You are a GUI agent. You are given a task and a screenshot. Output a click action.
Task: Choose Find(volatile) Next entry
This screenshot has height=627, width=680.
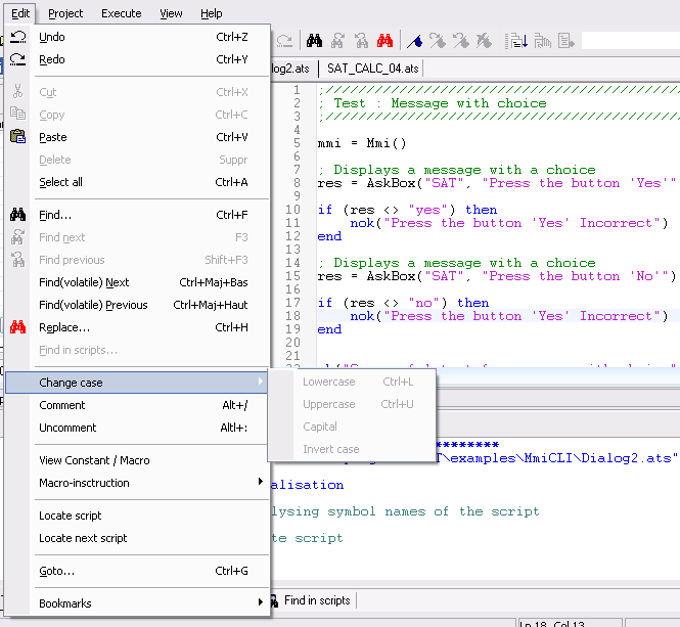[137, 282]
